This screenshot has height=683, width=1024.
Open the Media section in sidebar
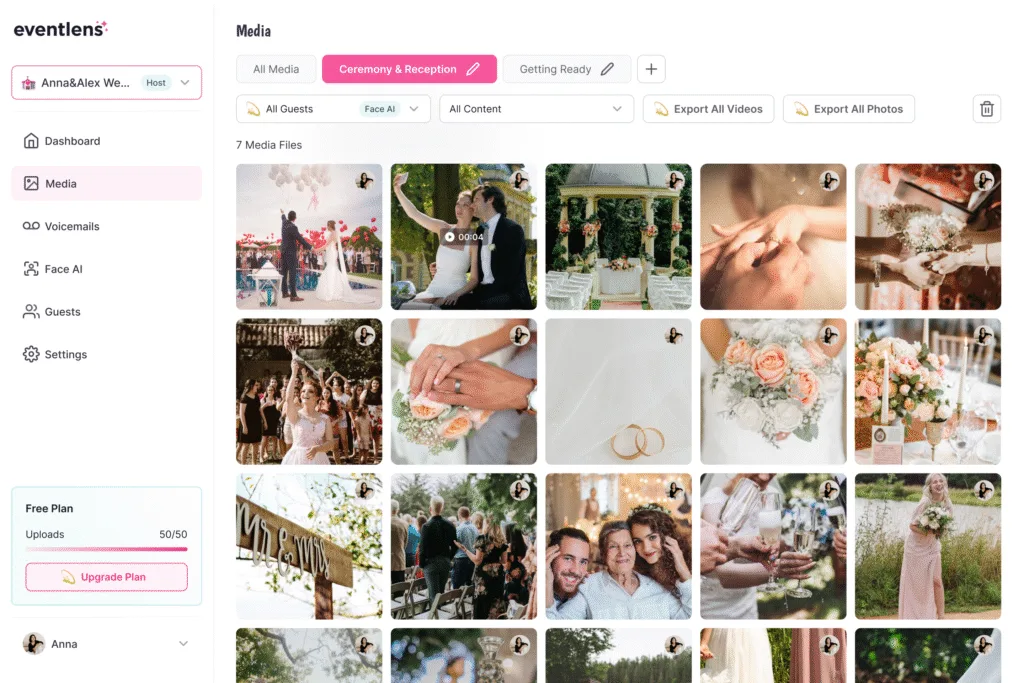[106, 183]
